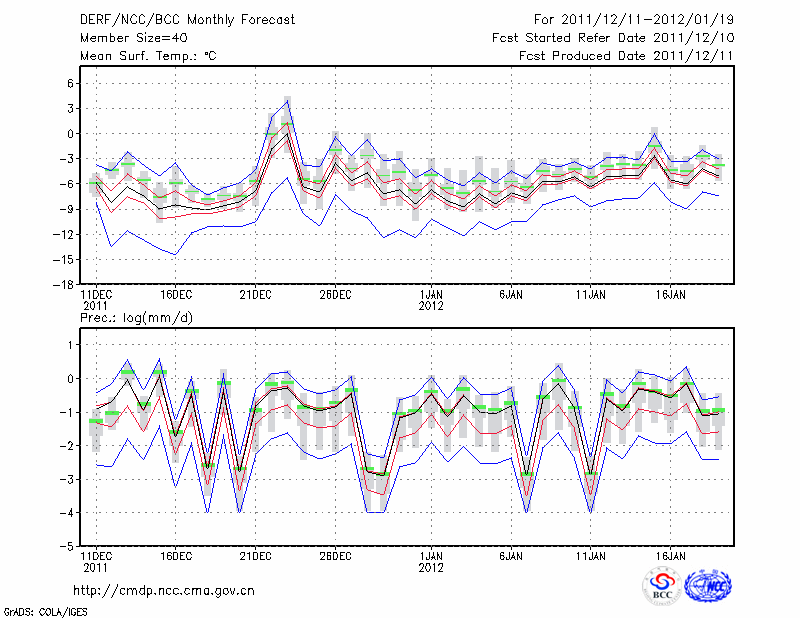Click 1JAN 2012 on the precipitation chart axis
800x618 pixels.
[431, 560]
